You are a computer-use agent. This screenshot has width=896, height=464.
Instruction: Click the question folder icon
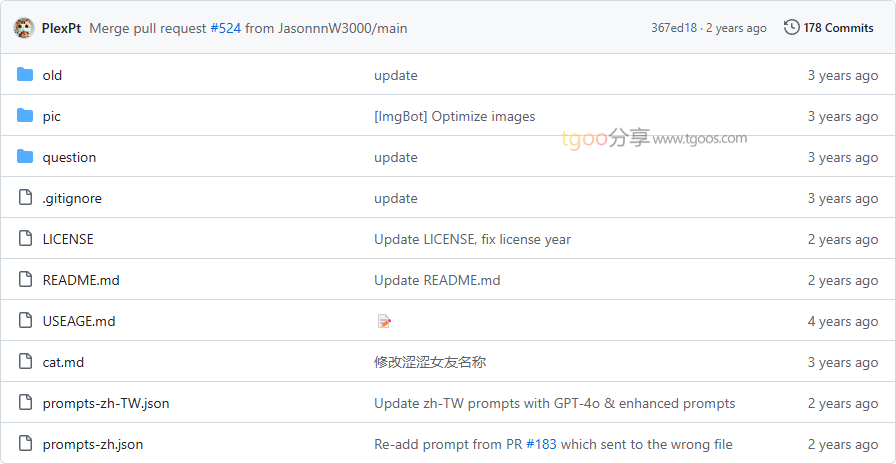tap(25, 157)
